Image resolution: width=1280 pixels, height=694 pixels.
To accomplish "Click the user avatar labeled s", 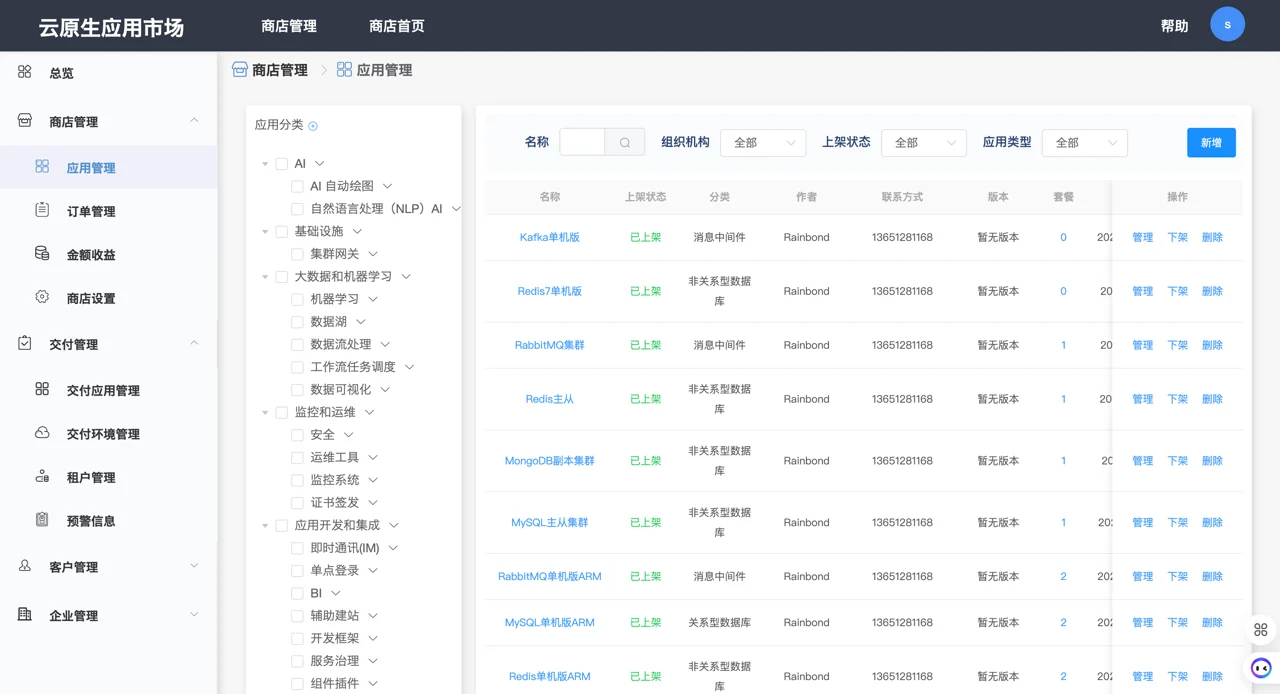I will [1227, 25].
